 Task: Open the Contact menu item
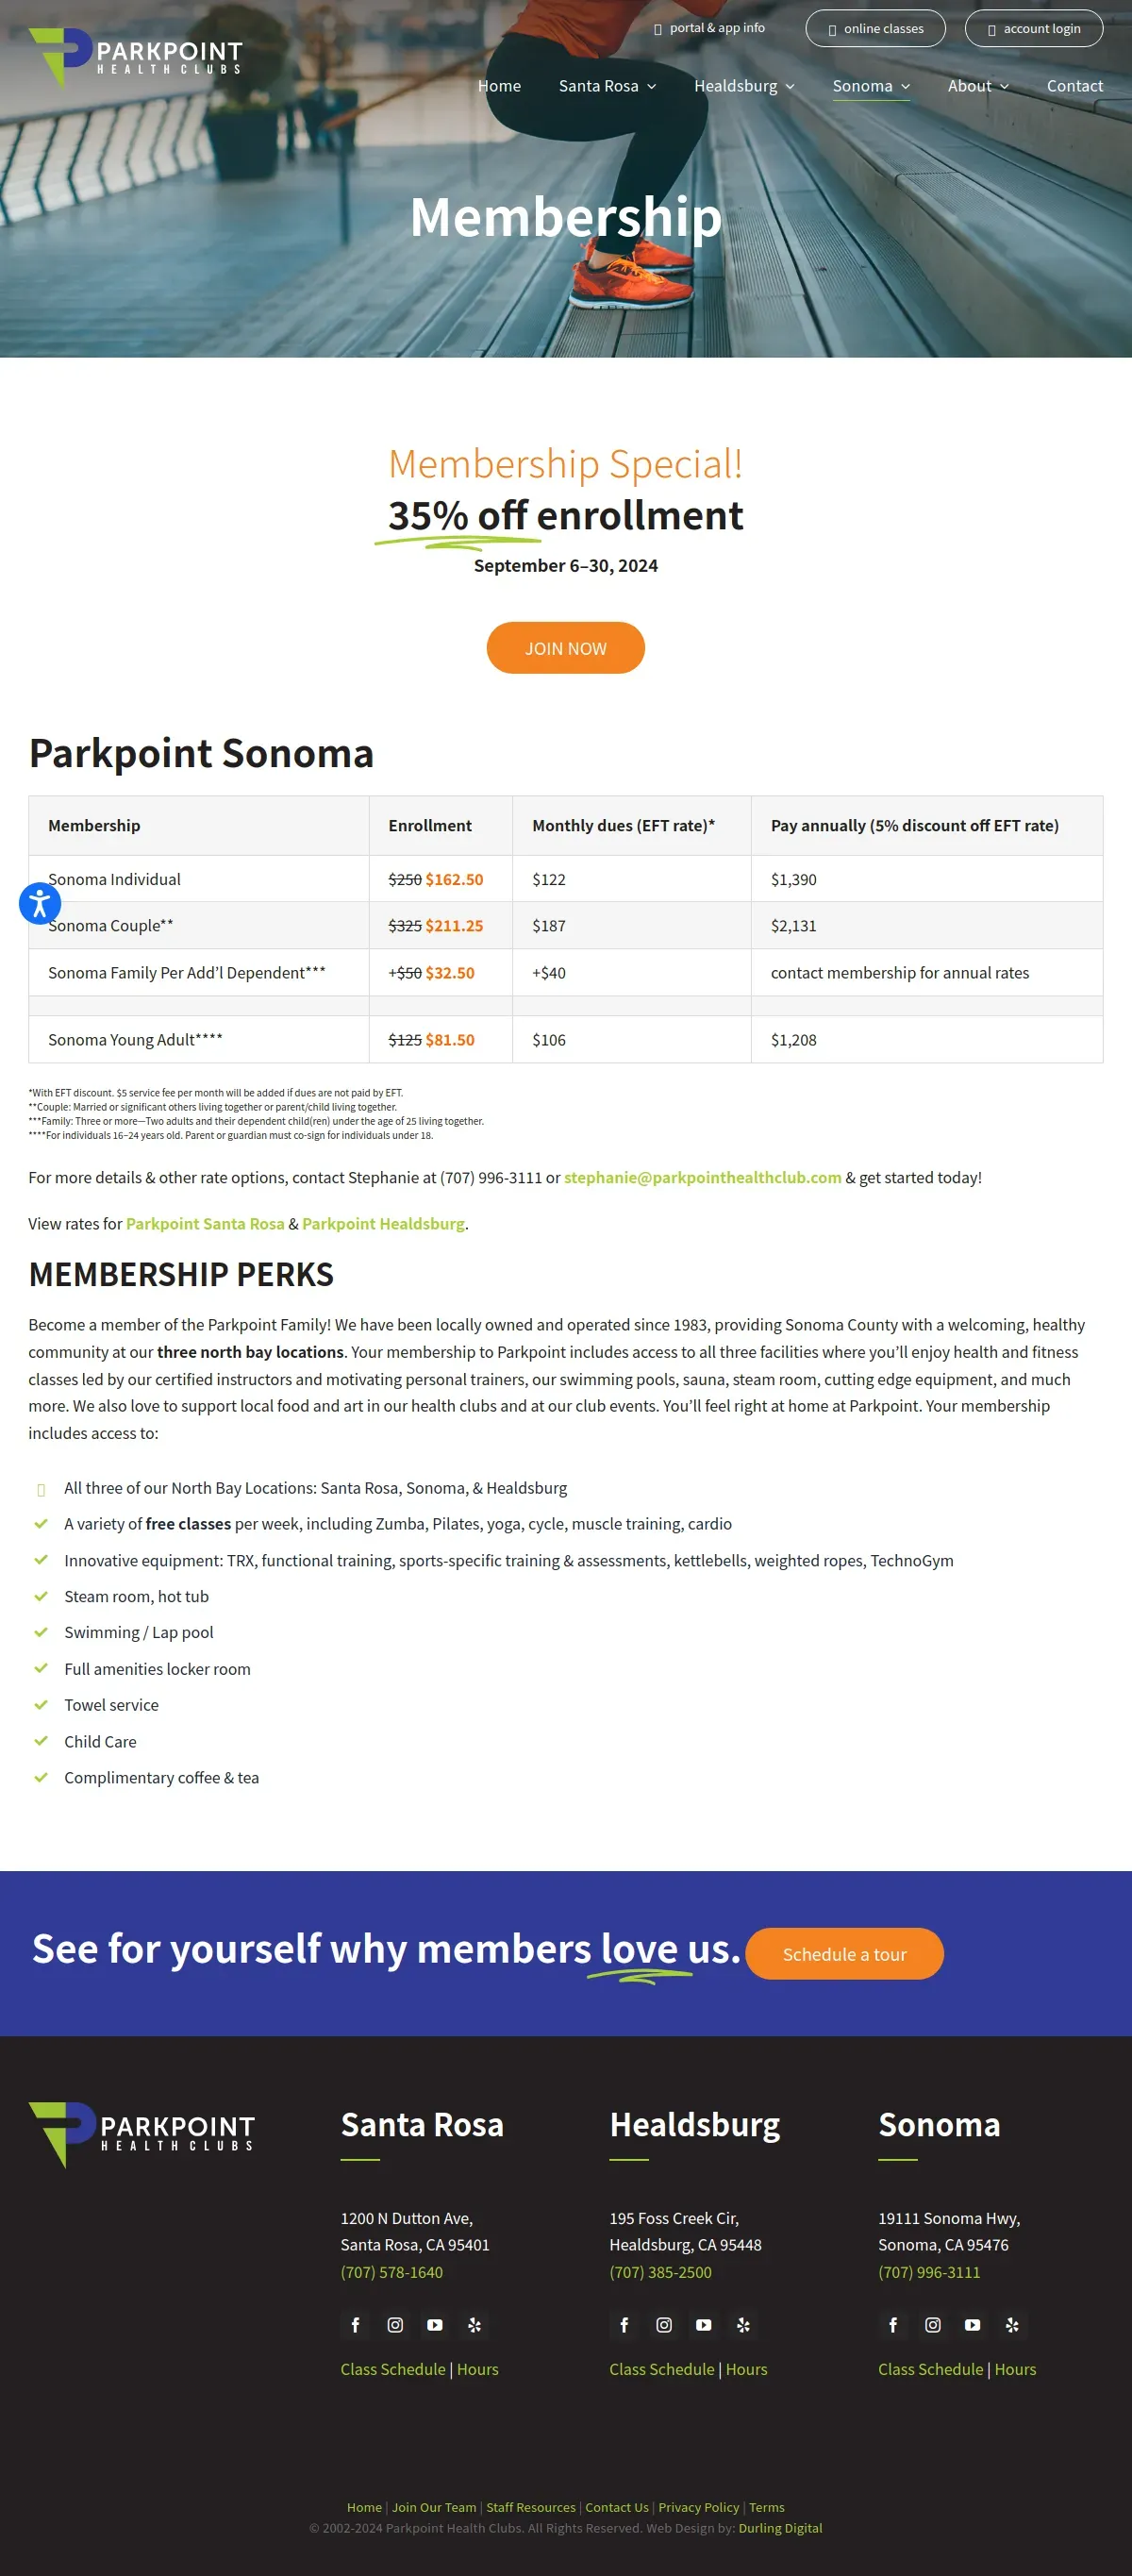click(1074, 86)
